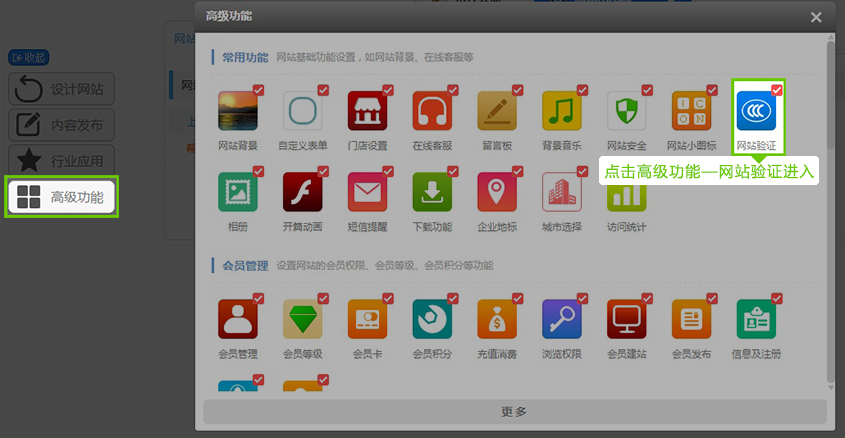Open the 充值消费 money bag icon
Image resolution: width=845 pixels, height=438 pixels.
coord(497,319)
